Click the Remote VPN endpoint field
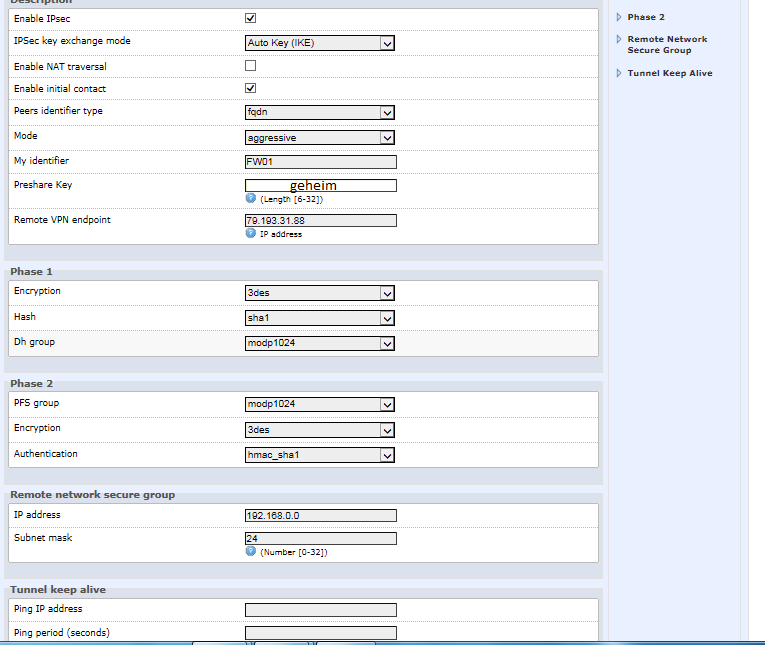 click(320, 221)
